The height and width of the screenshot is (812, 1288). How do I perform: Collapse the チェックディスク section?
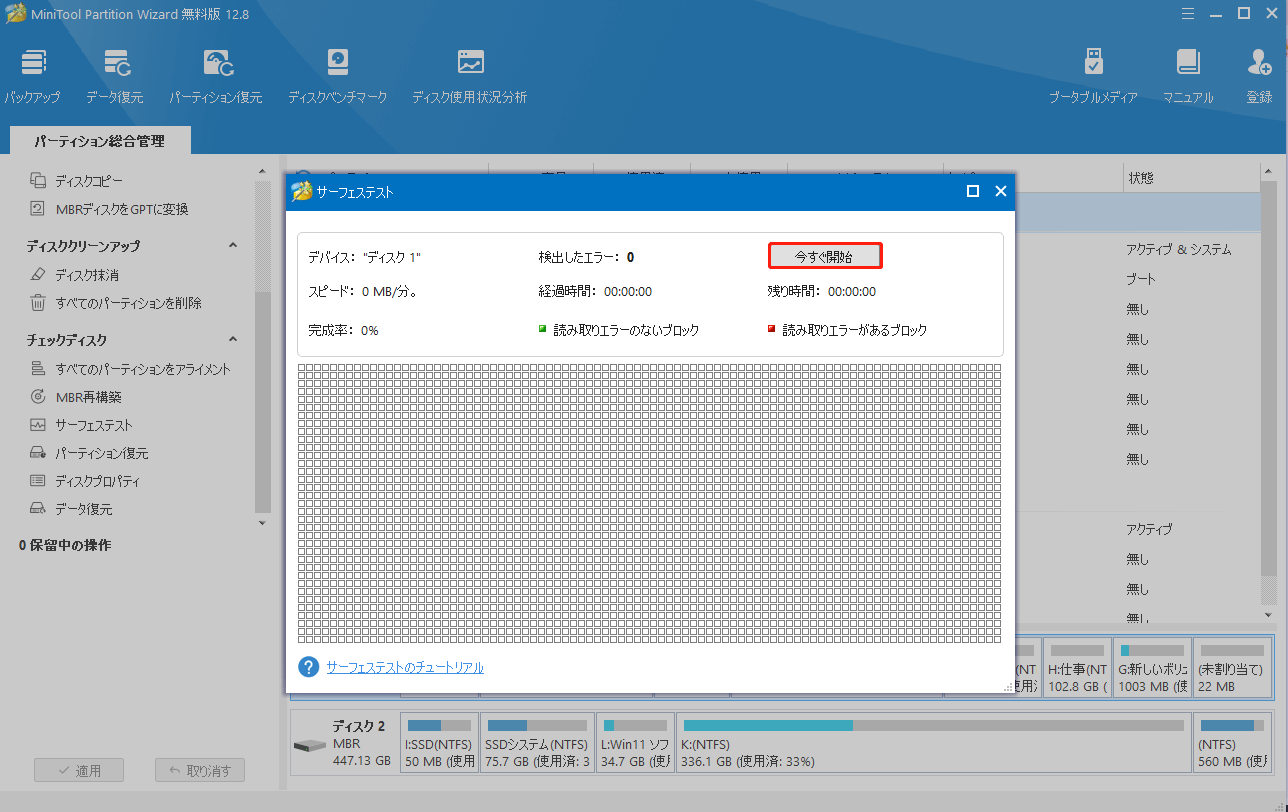[233, 340]
